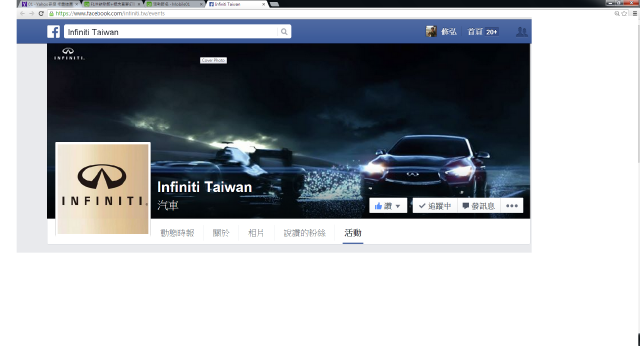Switch to the Yahoo browser tab
The width and height of the screenshot is (640, 360).
coord(49,4)
